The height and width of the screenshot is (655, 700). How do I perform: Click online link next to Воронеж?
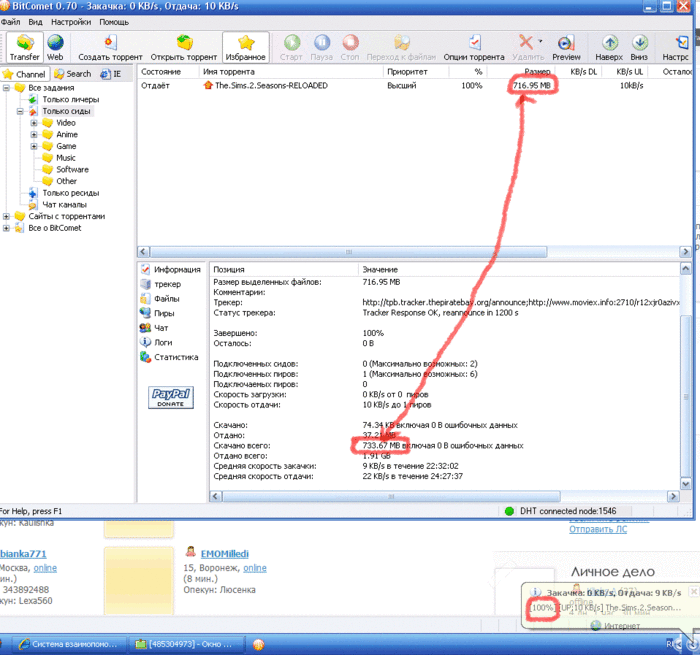tap(255, 568)
